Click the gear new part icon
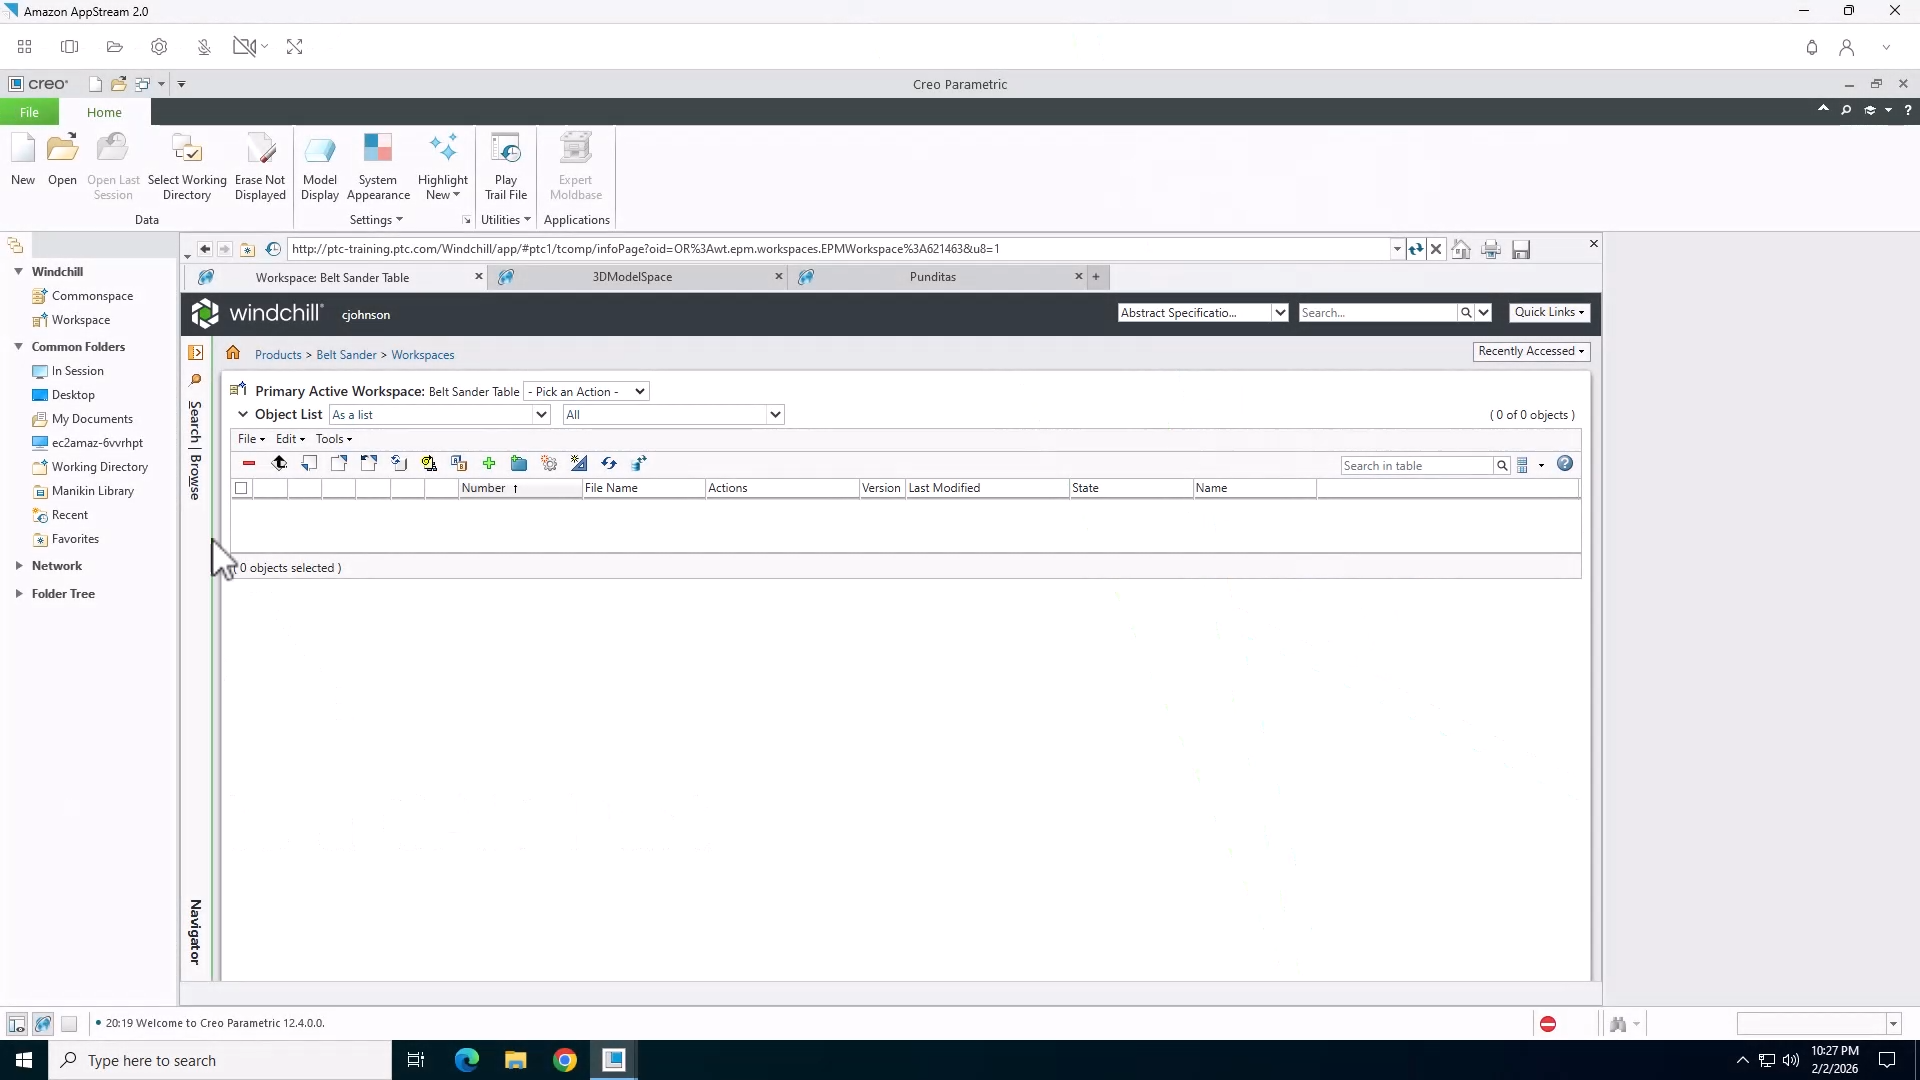Viewport: 1920px width, 1080px height. (549, 463)
